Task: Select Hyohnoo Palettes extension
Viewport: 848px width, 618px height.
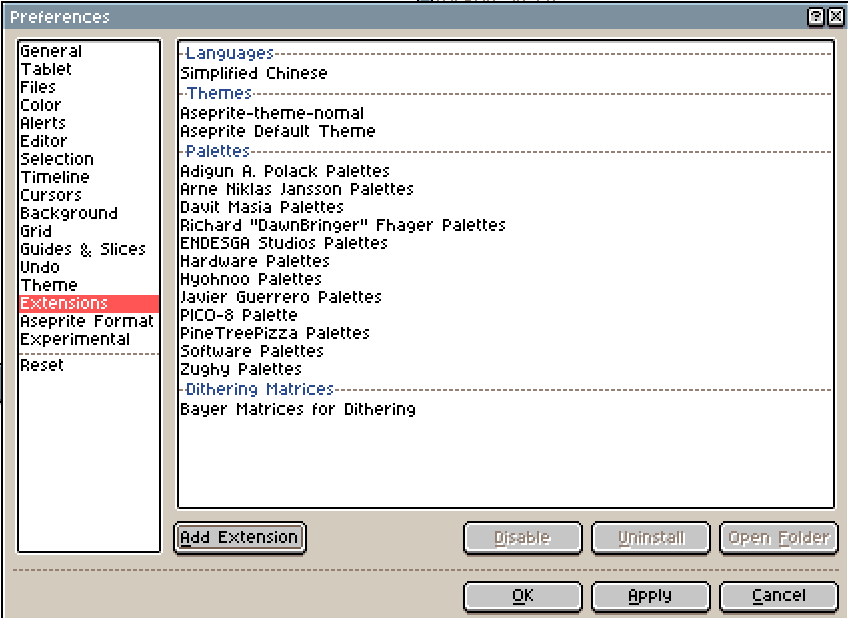Action: pyautogui.click(x=506, y=279)
